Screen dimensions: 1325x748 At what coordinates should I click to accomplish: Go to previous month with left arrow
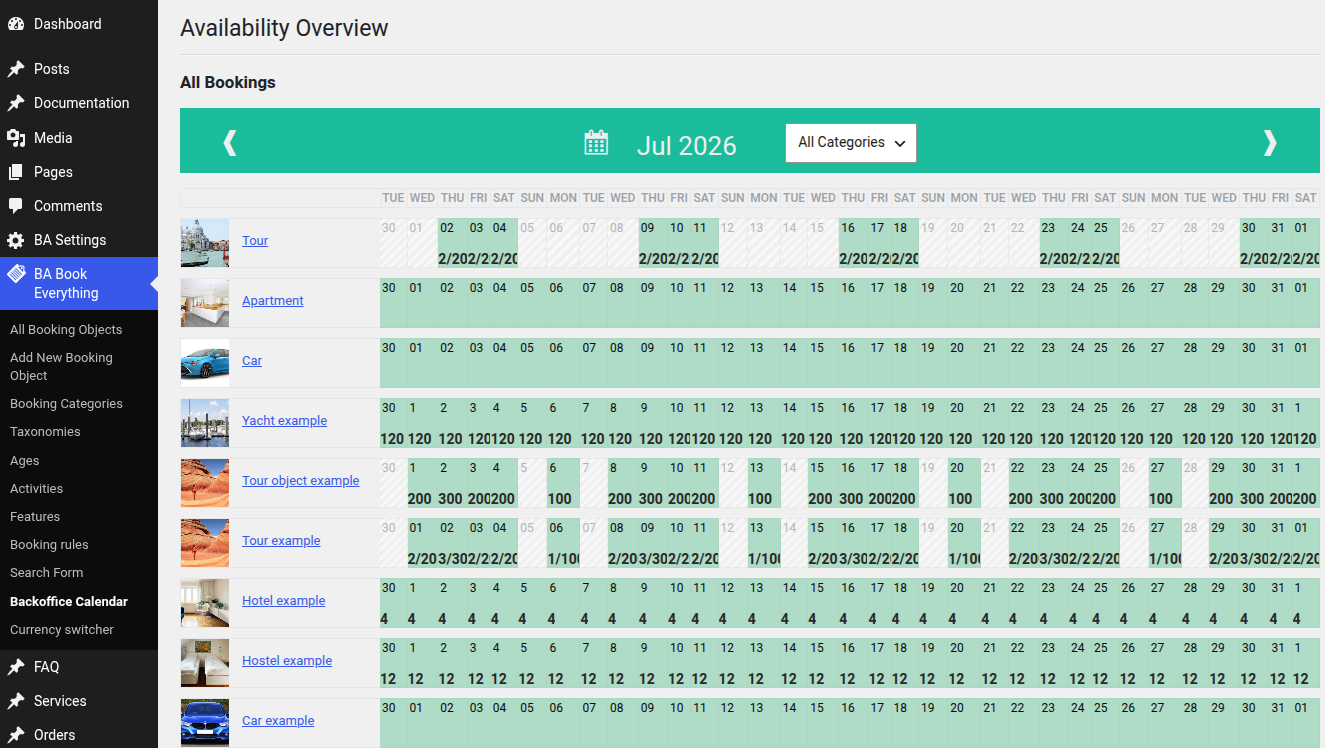point(230,143)
